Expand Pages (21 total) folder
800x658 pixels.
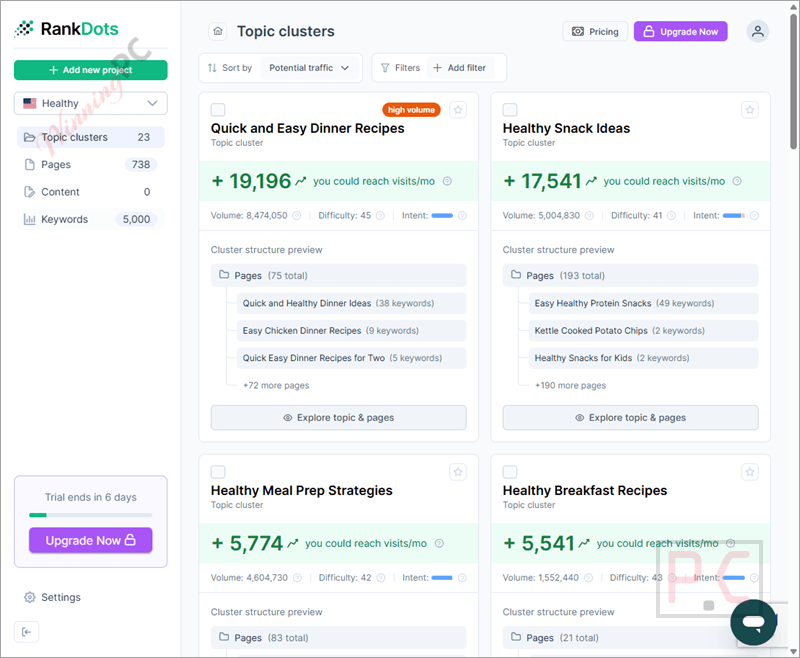pyautogui.click(x=630, y=638)
